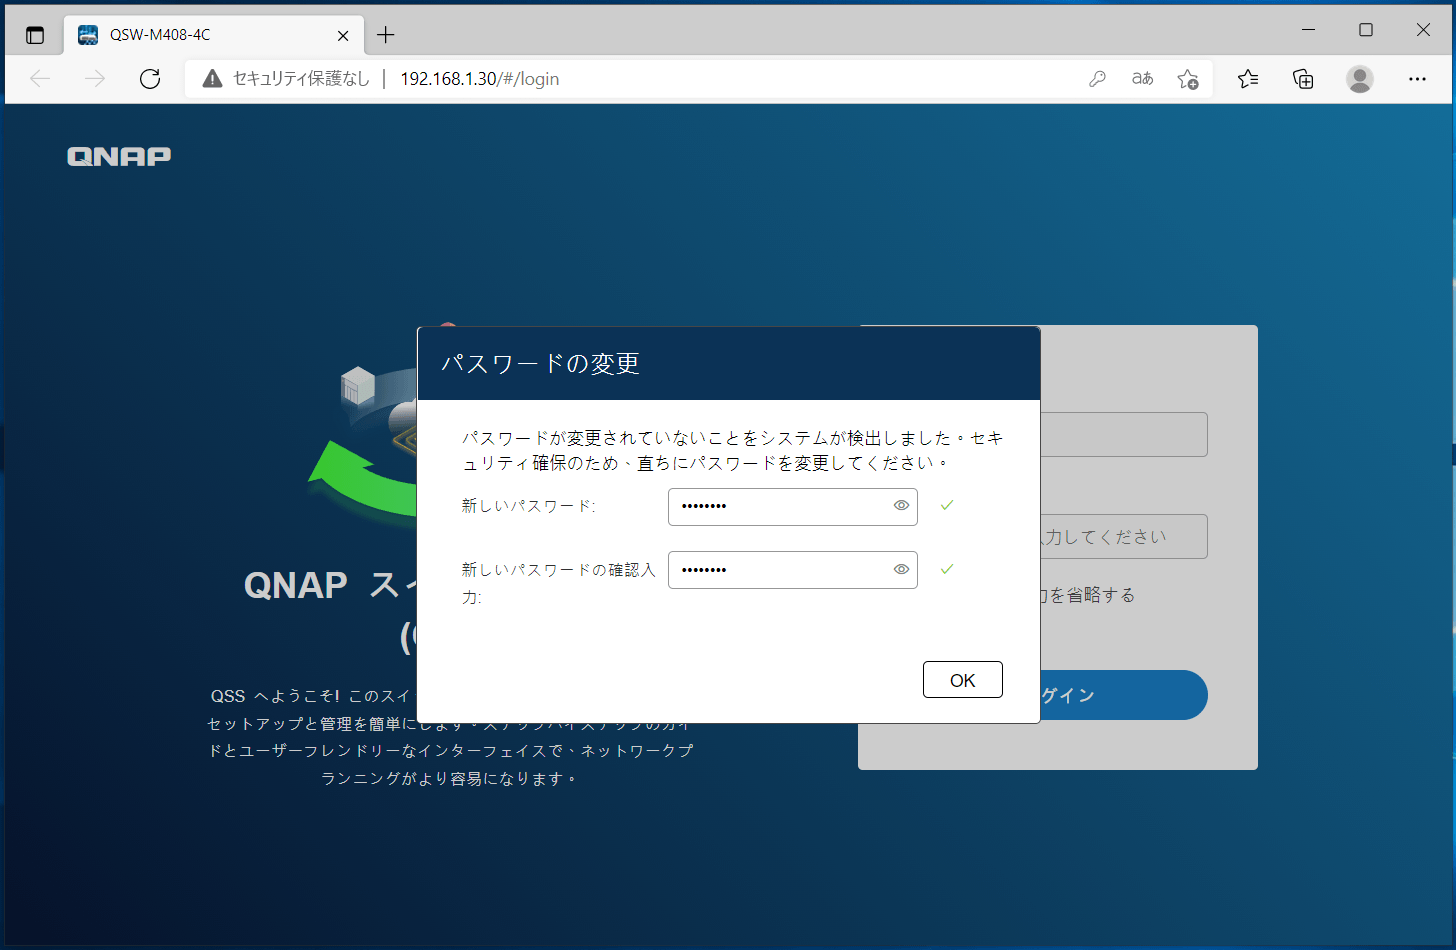Open a new browser tab
This screenshot has width=1456, height=950.
coord(386,35)
